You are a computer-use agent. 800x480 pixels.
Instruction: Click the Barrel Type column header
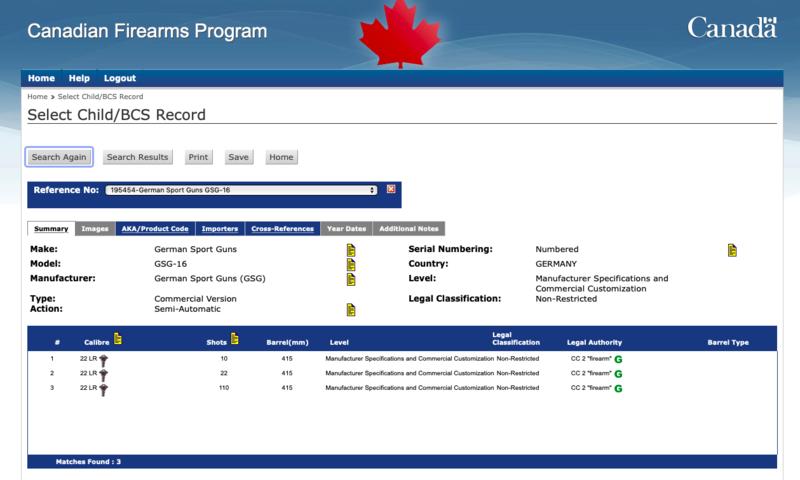[x=728, y=342]
